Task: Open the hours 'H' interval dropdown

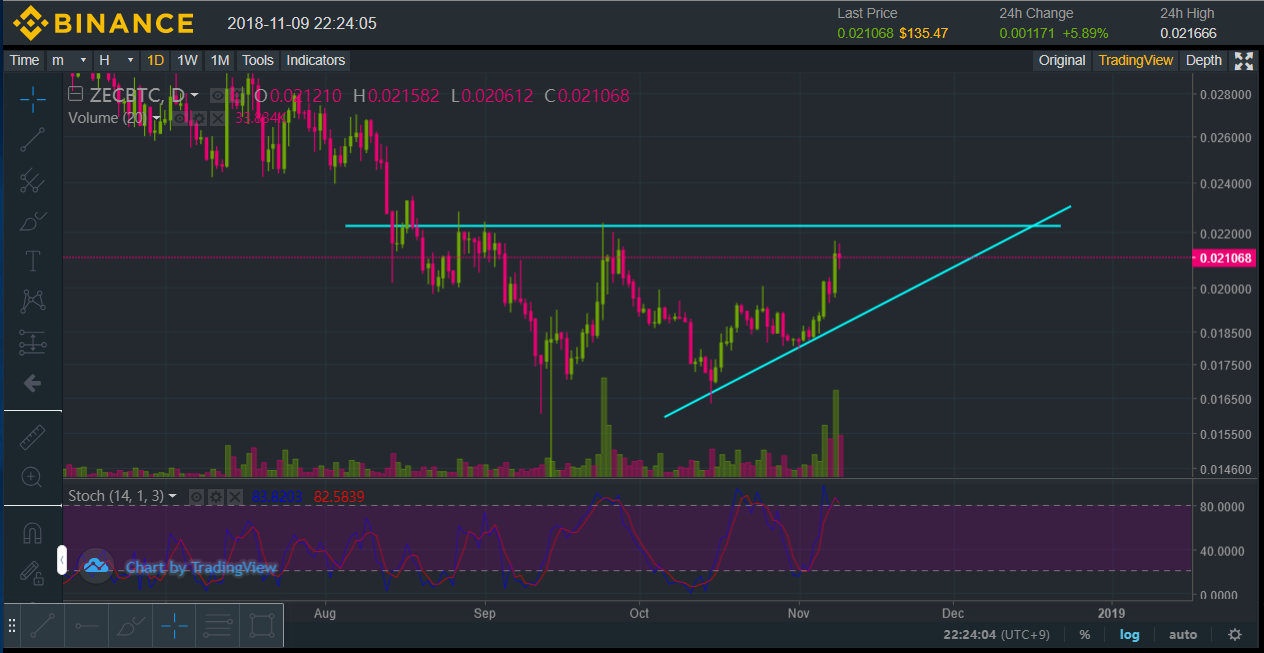Action: coord(115,60)
